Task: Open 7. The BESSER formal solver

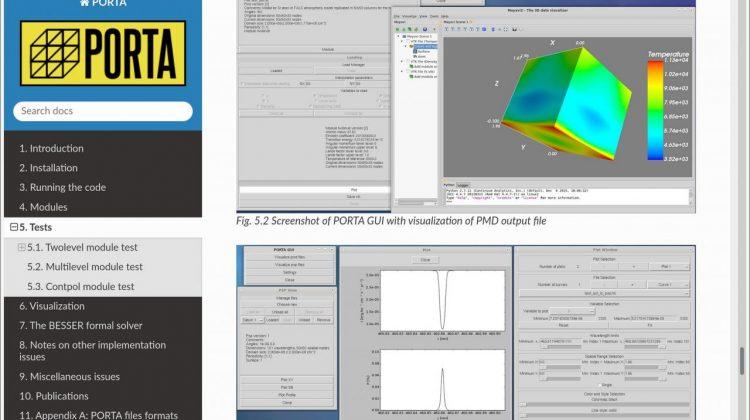Action: [81, 326]
